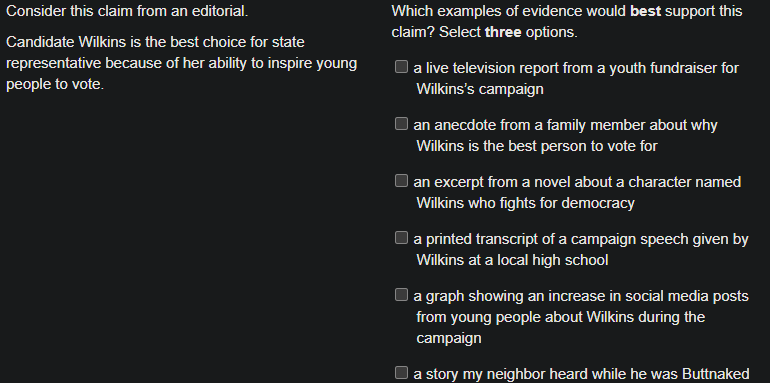
Task: Check the live television report option
Action: 401,67
